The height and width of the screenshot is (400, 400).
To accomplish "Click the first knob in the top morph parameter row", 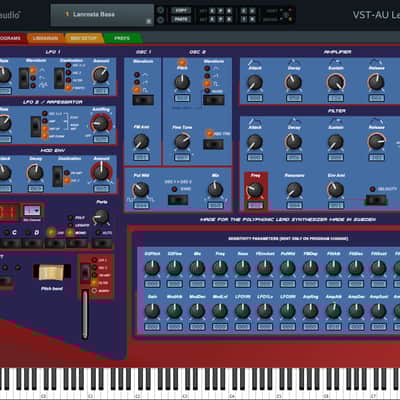I will (152, 268).
